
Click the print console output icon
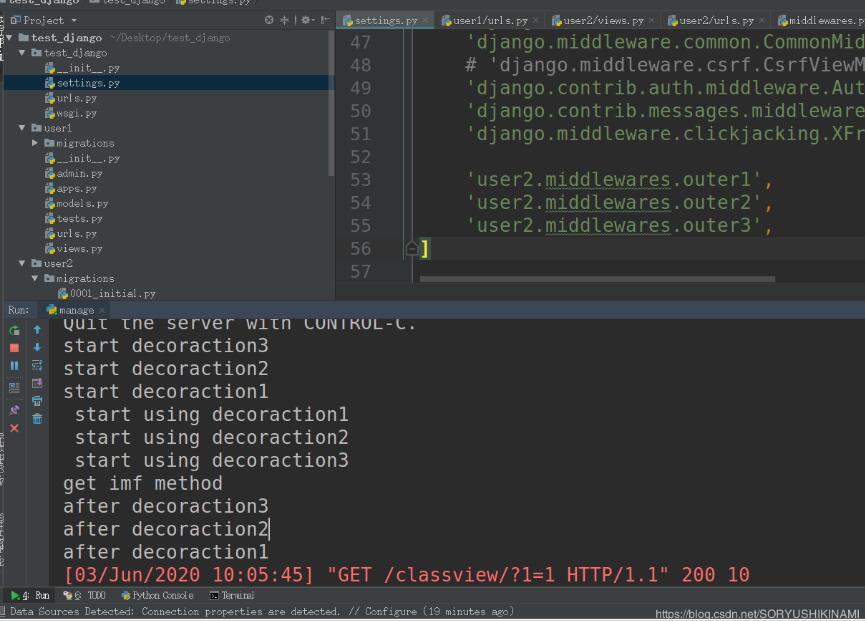(x=37, y=401)
